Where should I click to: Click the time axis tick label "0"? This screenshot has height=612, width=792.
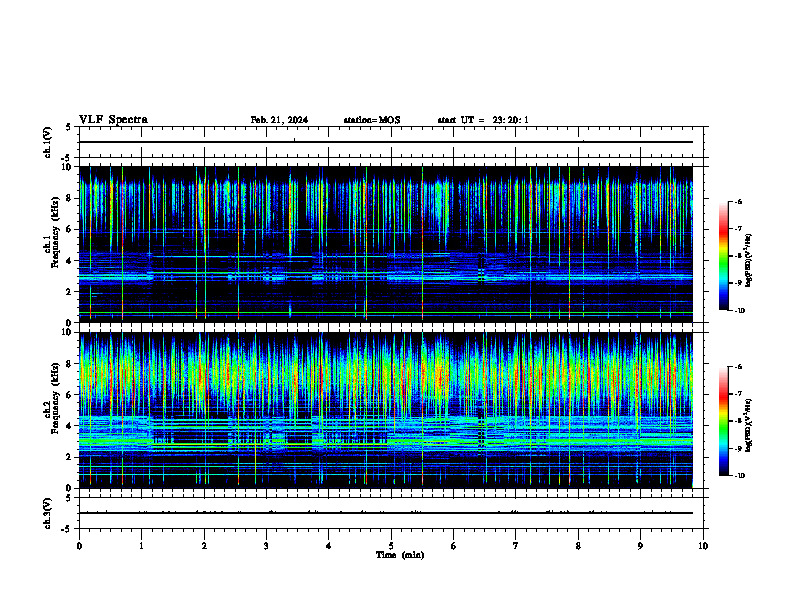point(79,546)
